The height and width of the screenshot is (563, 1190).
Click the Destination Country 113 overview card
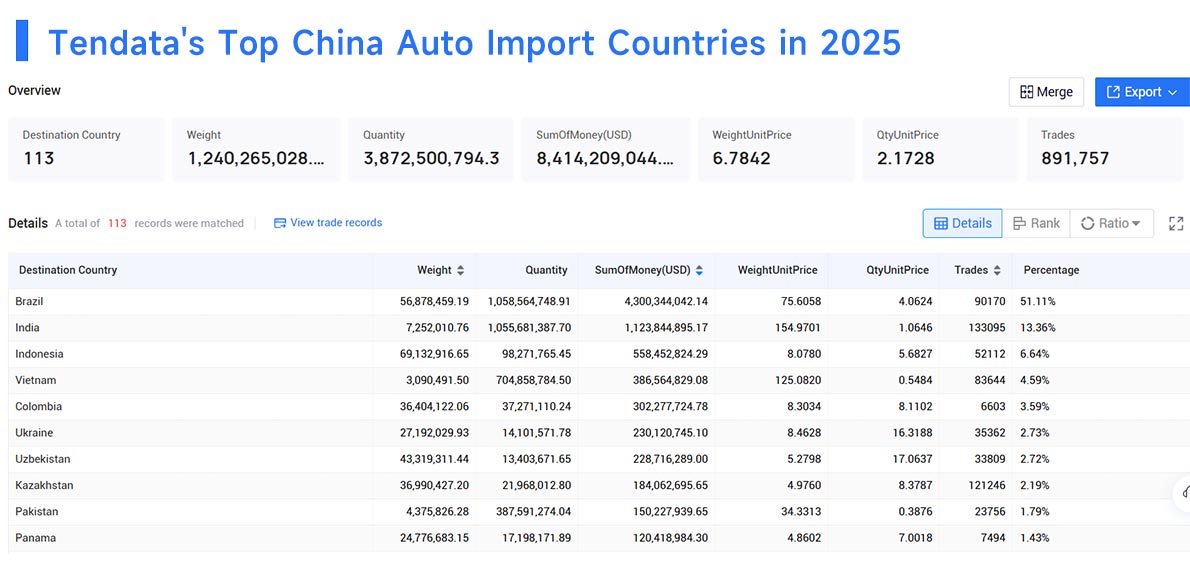click(87, 149)
